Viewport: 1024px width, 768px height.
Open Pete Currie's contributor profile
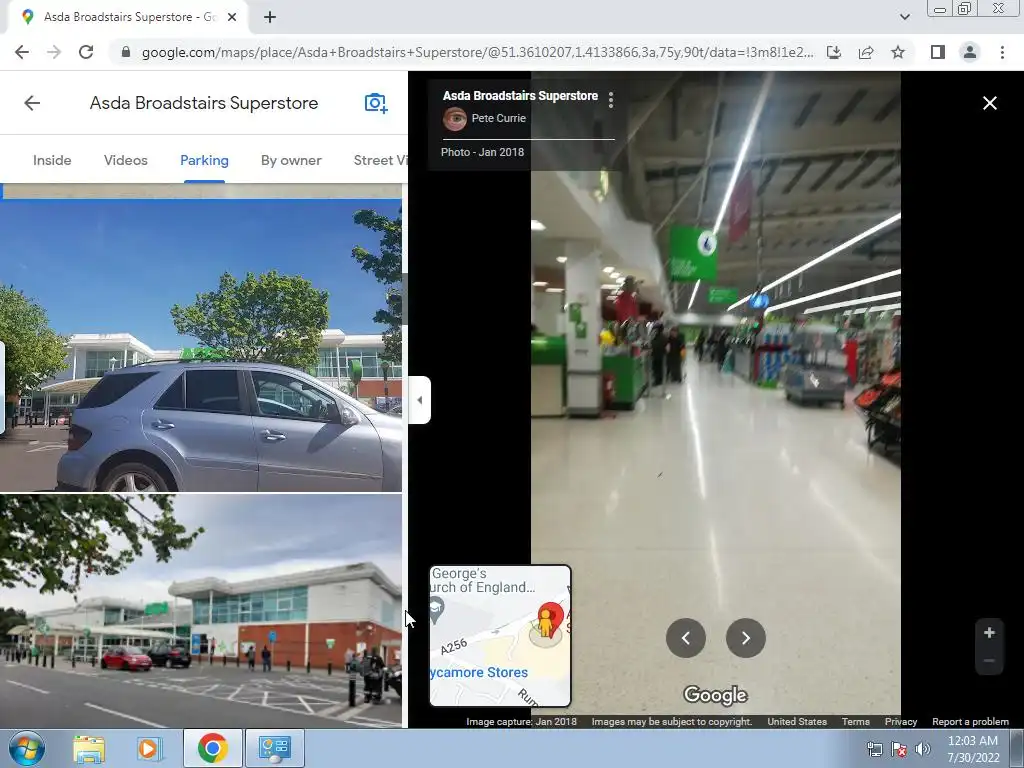498,118
